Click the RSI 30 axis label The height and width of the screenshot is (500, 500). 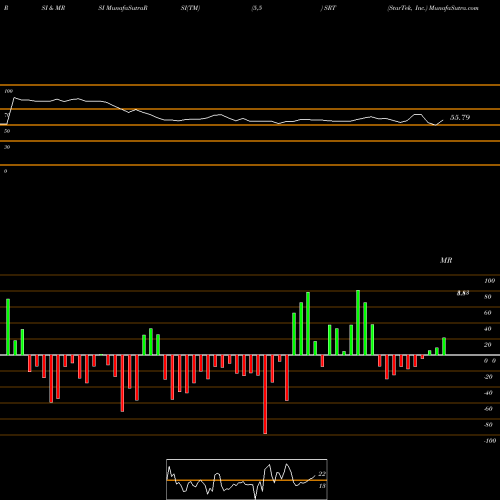(7, 147)
